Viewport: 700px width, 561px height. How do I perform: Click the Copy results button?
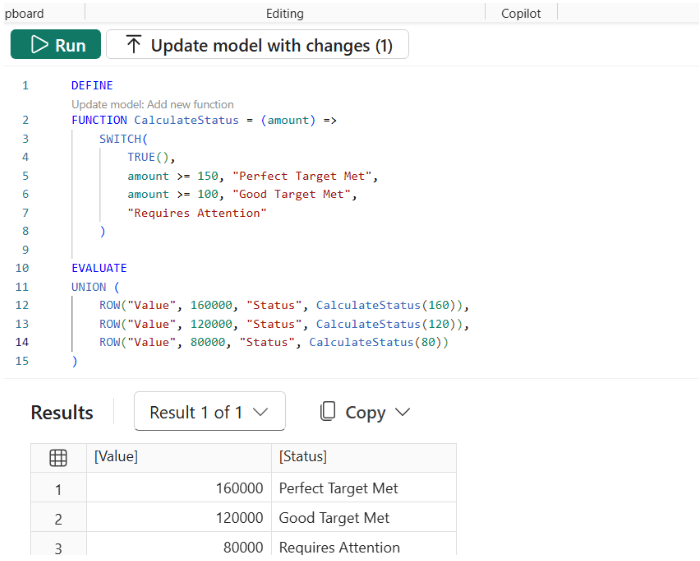(x=364, y=412)
